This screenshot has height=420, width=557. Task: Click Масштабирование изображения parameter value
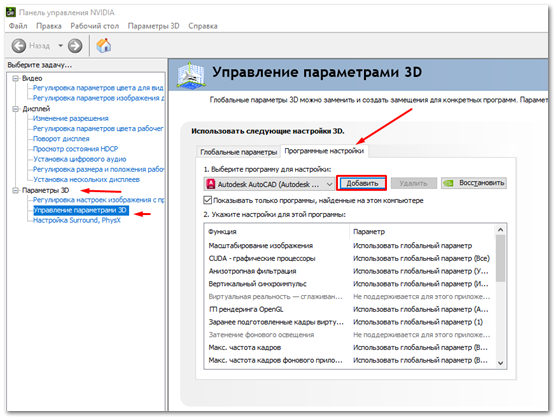pos(412,246)
